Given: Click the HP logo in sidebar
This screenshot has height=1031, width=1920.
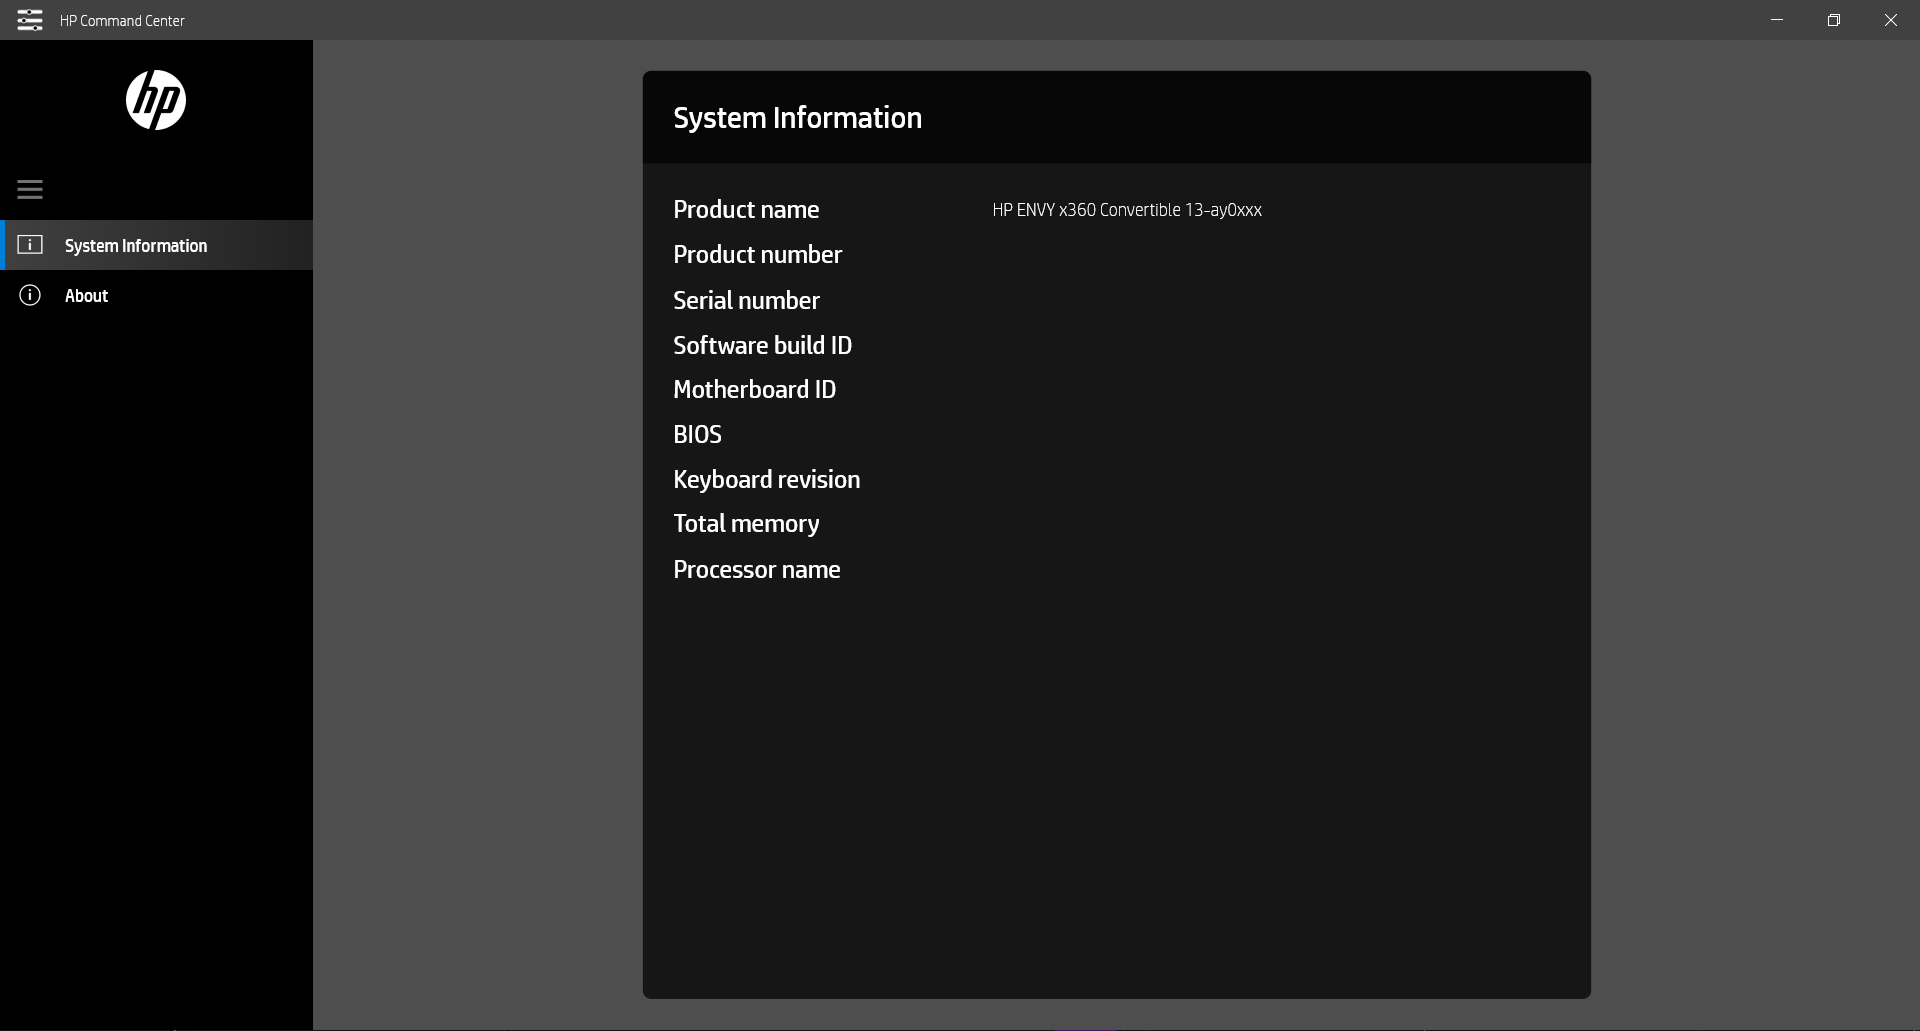Looking at the screenshot, I should (156, 100).
